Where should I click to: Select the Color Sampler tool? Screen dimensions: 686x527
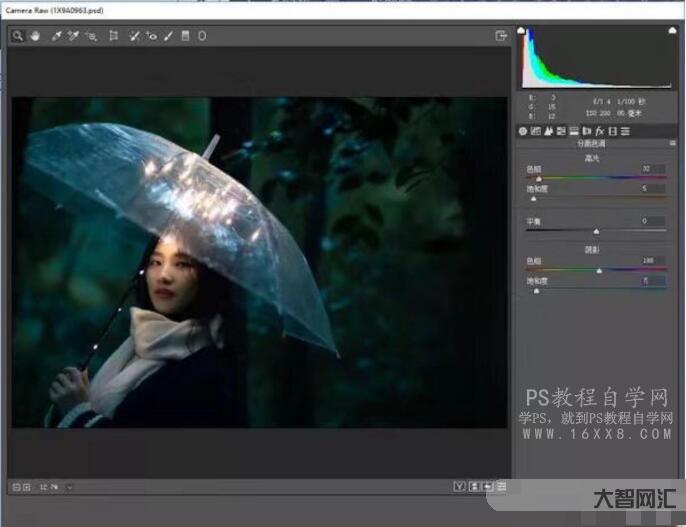[x=73, y=36]
